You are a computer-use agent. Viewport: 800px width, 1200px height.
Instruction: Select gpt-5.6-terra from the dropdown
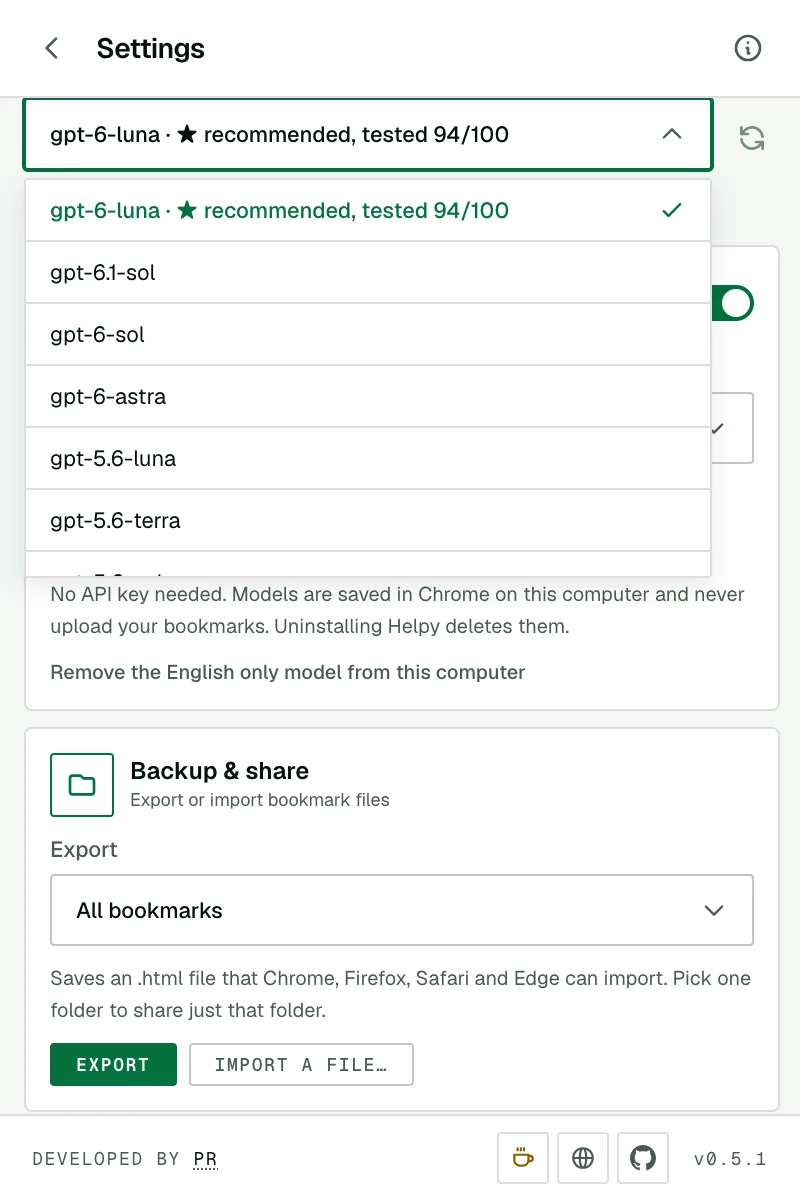pyautogui.click(x=368, y=520)
